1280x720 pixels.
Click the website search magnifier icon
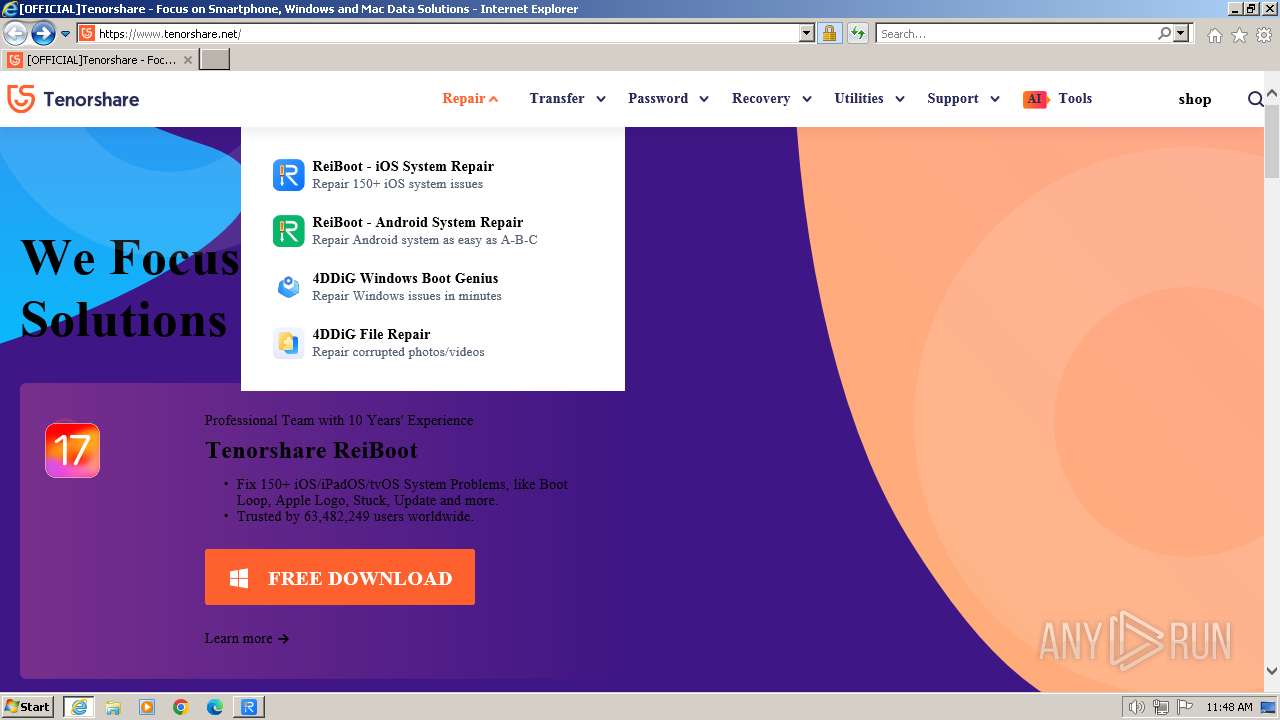coord(1256,99)
